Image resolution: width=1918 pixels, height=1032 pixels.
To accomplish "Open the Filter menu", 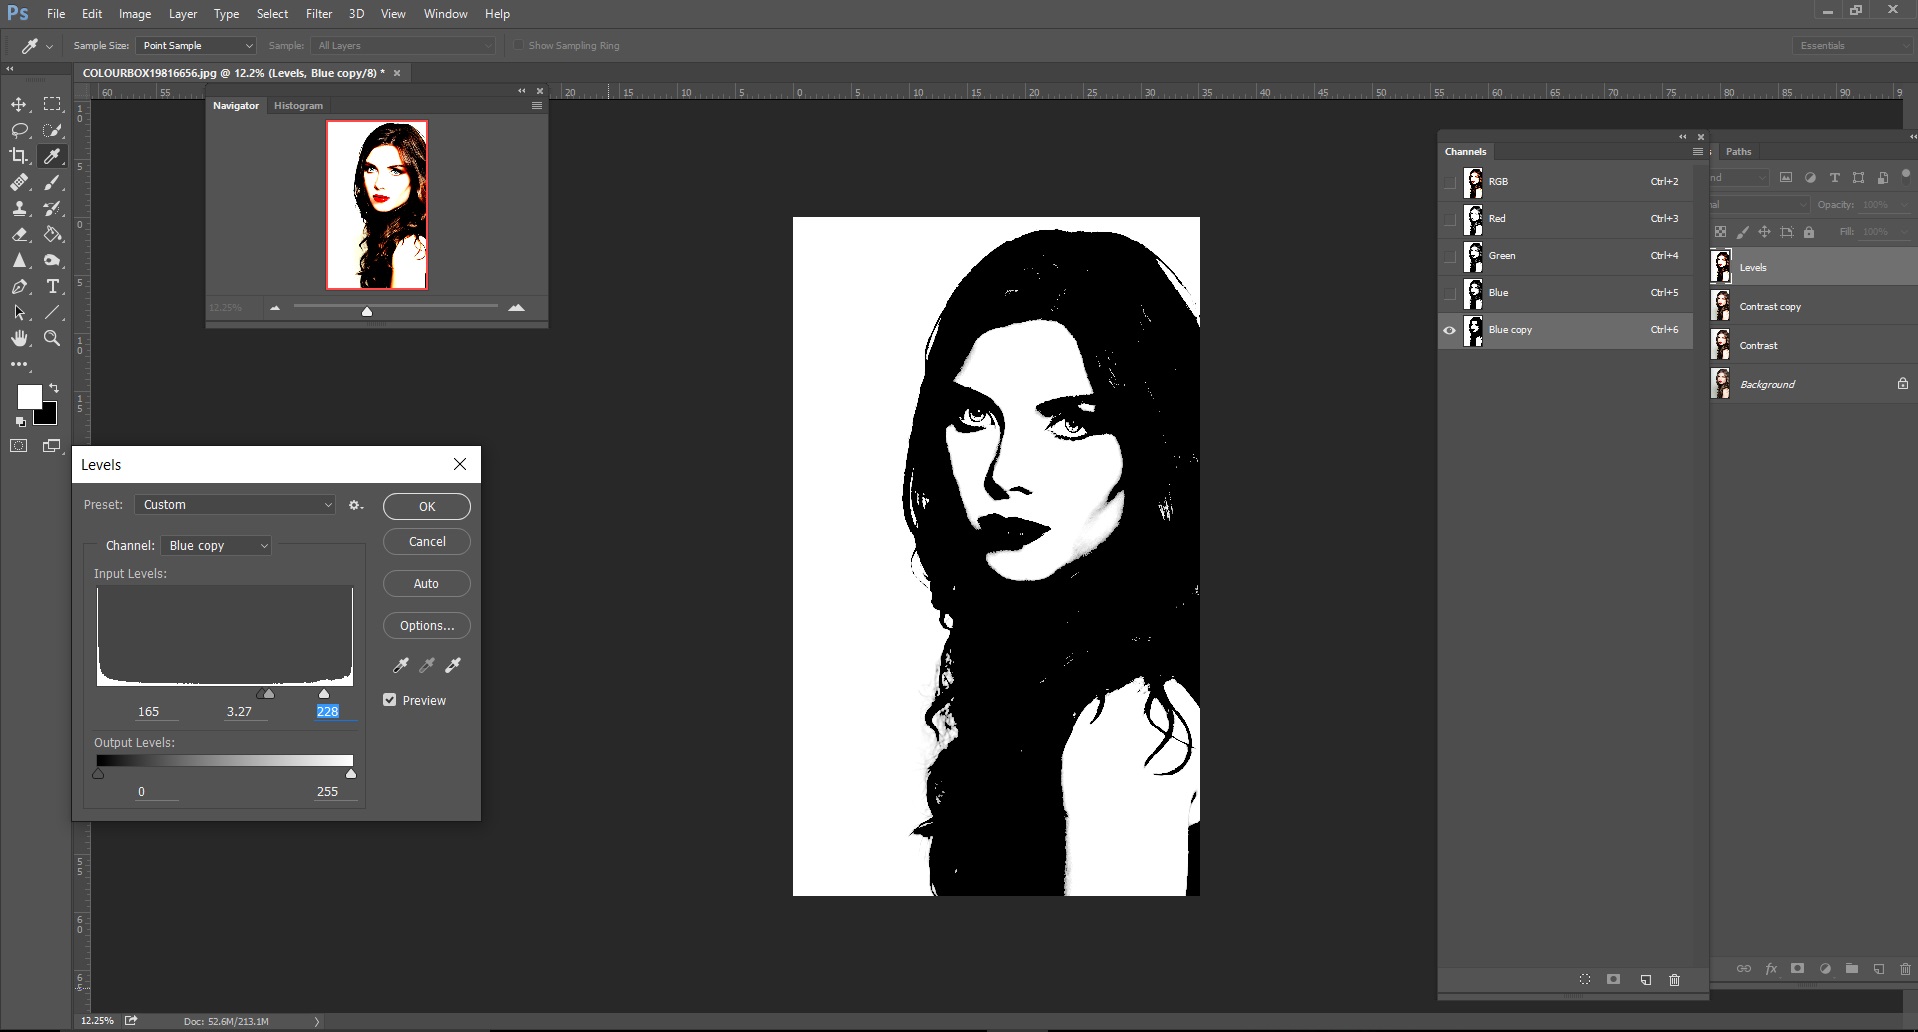I will pos(319,14).
